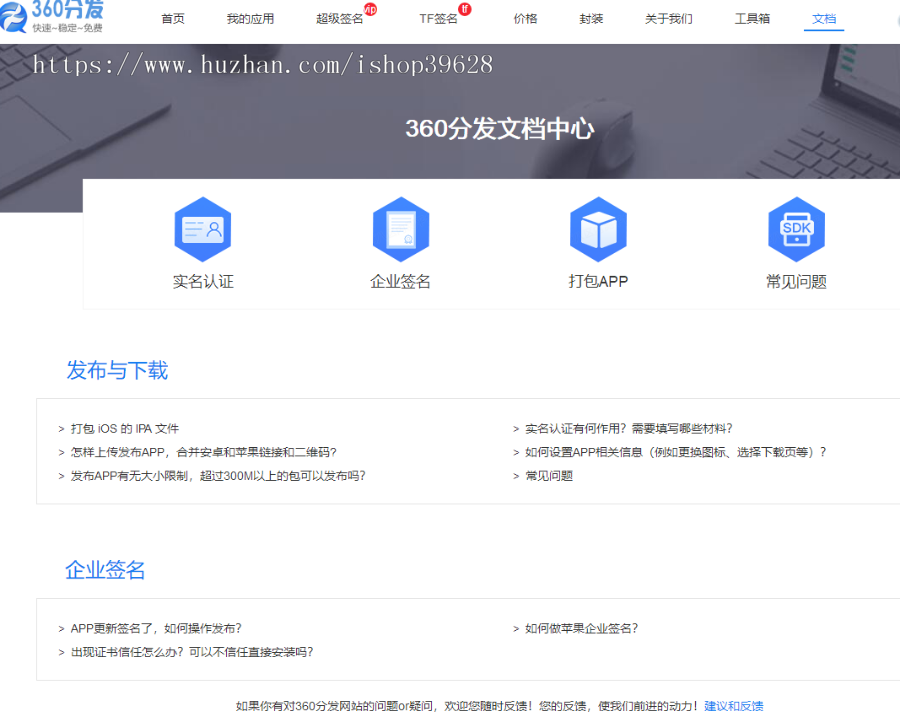This screenshot has height=722, width=900.
Task: Open 出现证书信任怎么办 article
Action: 192,652
